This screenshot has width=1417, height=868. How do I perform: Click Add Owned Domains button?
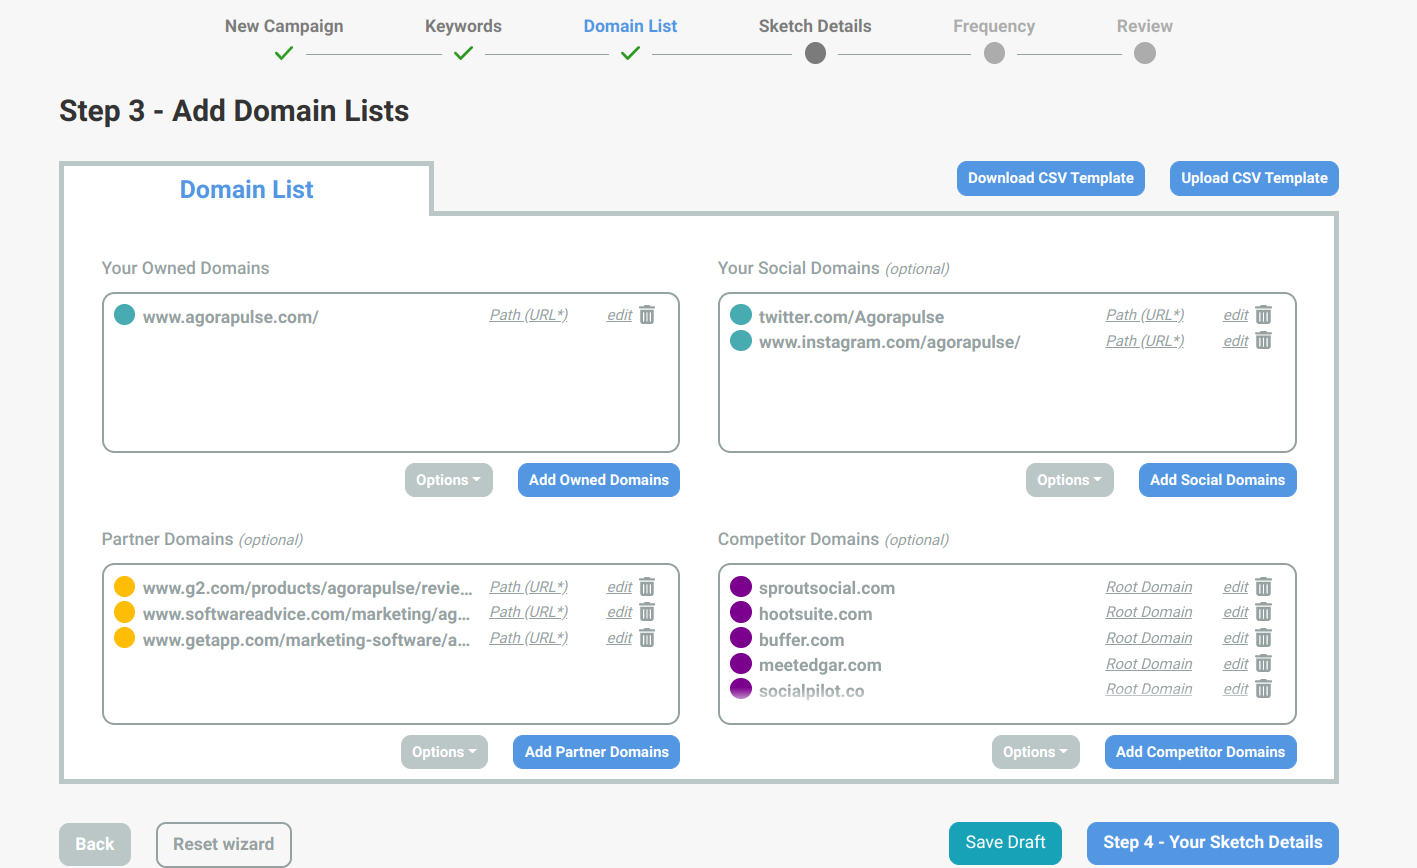(598, 480)
